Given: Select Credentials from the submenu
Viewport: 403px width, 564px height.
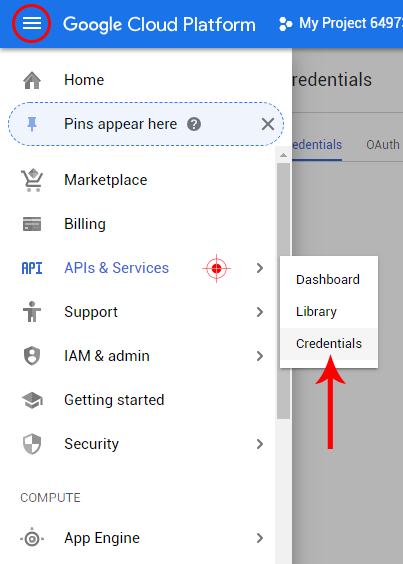Looking at the screenshot, I should click(x=329, y=344).
